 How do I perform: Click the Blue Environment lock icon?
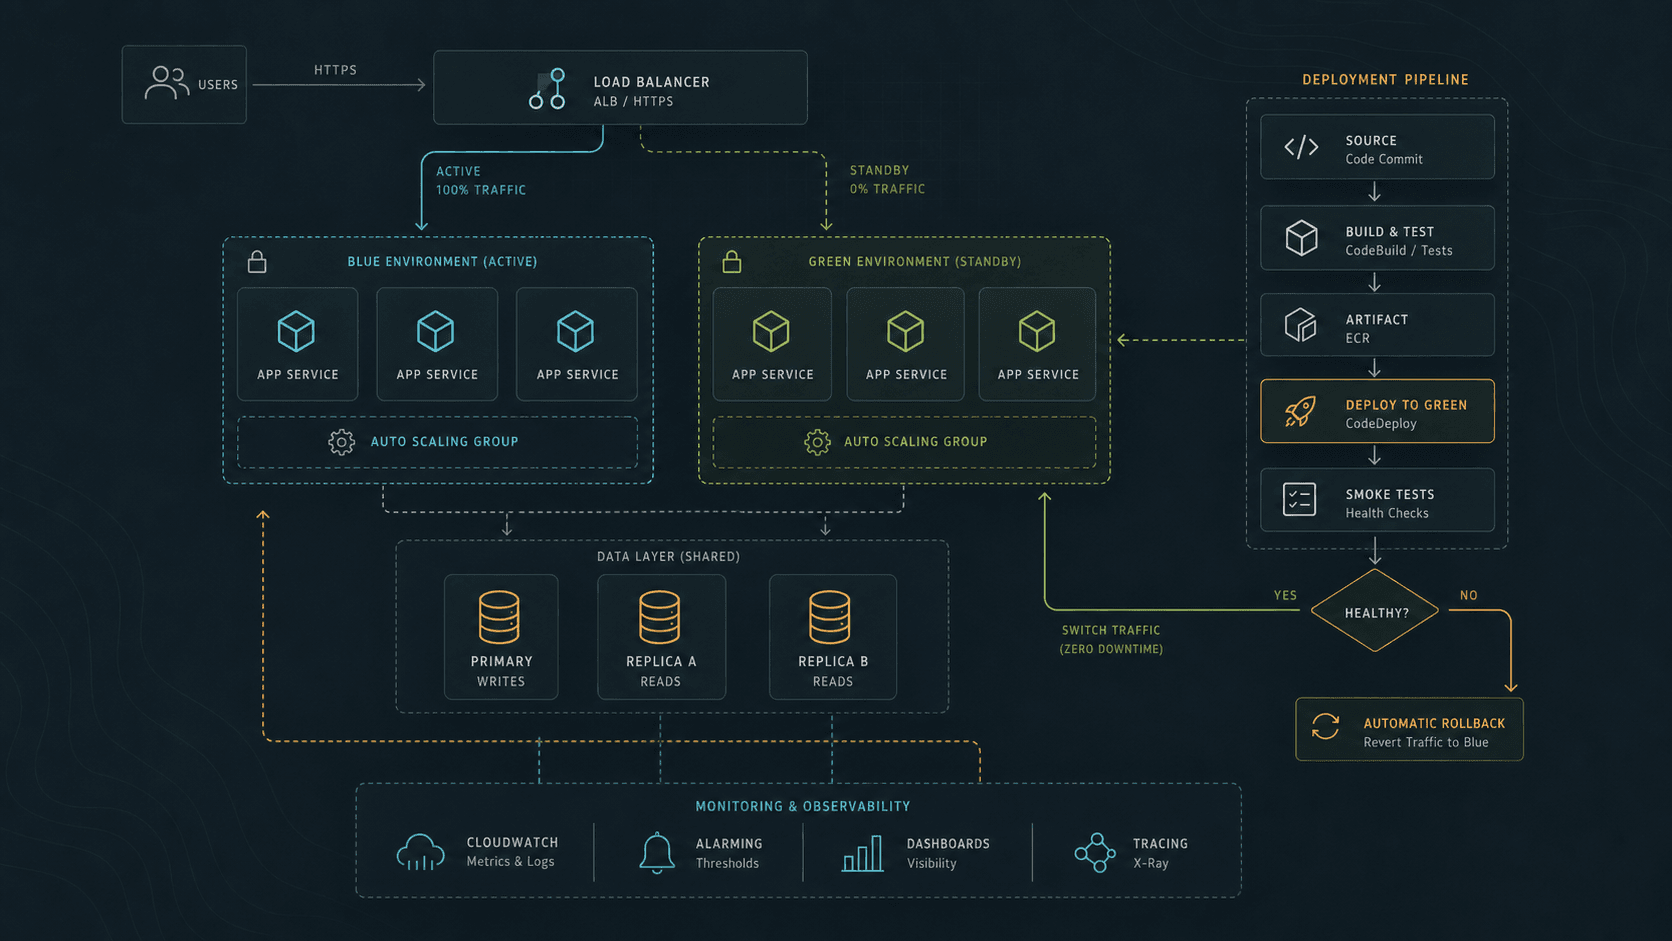(257, 262)
